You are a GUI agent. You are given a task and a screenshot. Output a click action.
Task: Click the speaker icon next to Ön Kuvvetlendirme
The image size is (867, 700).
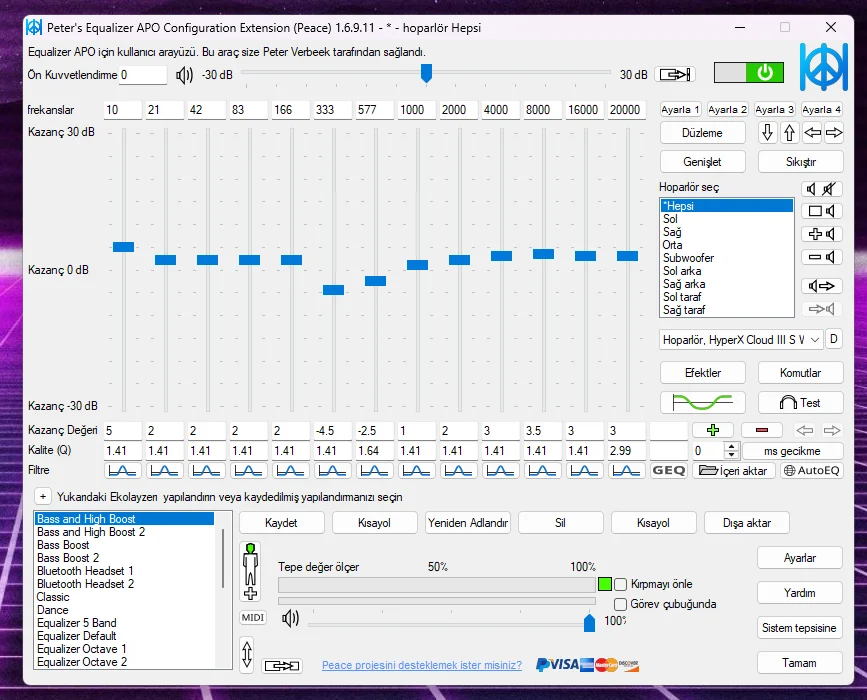click(x=184, y=75)
